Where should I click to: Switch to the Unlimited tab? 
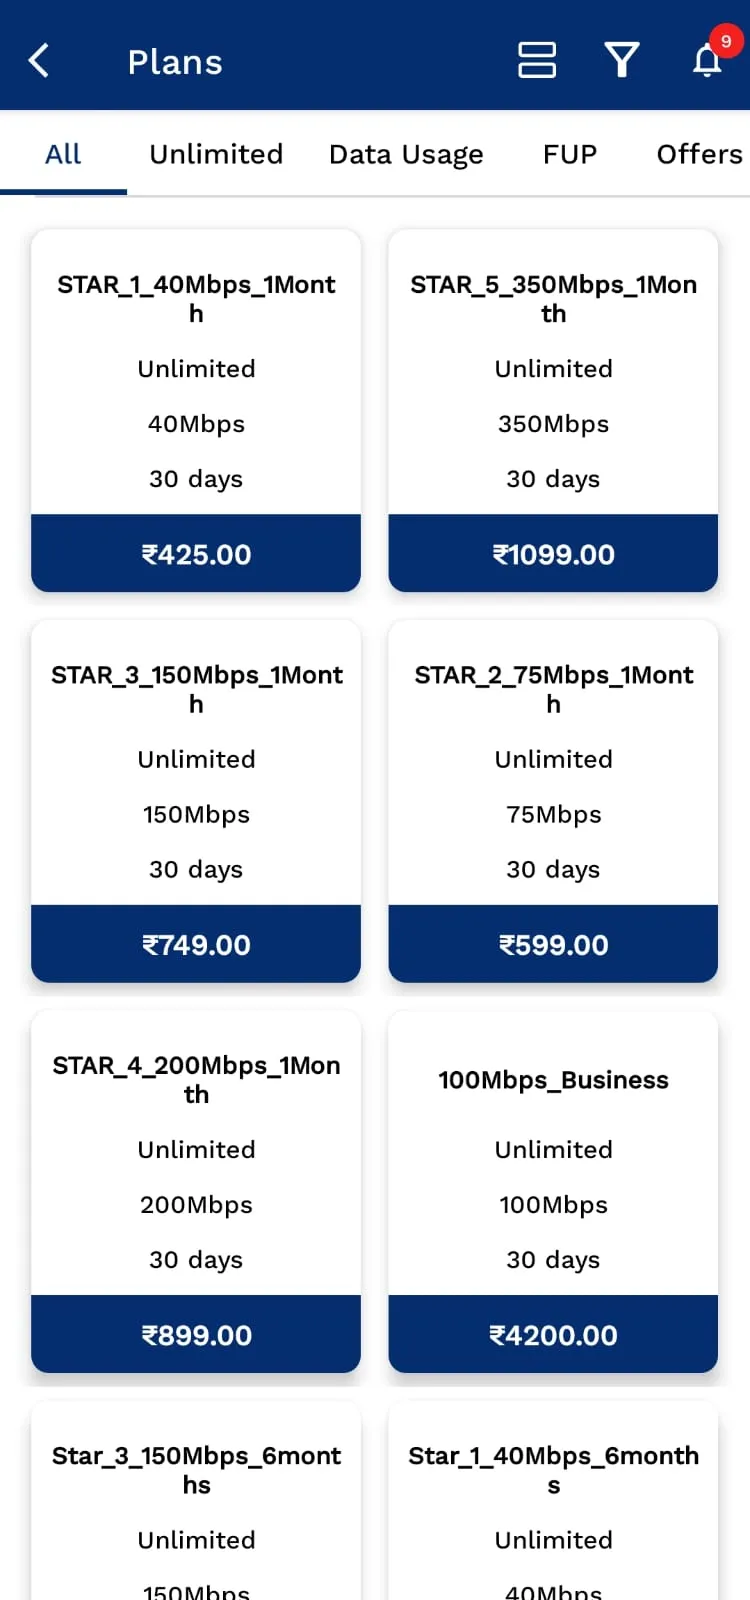(216, 154)
